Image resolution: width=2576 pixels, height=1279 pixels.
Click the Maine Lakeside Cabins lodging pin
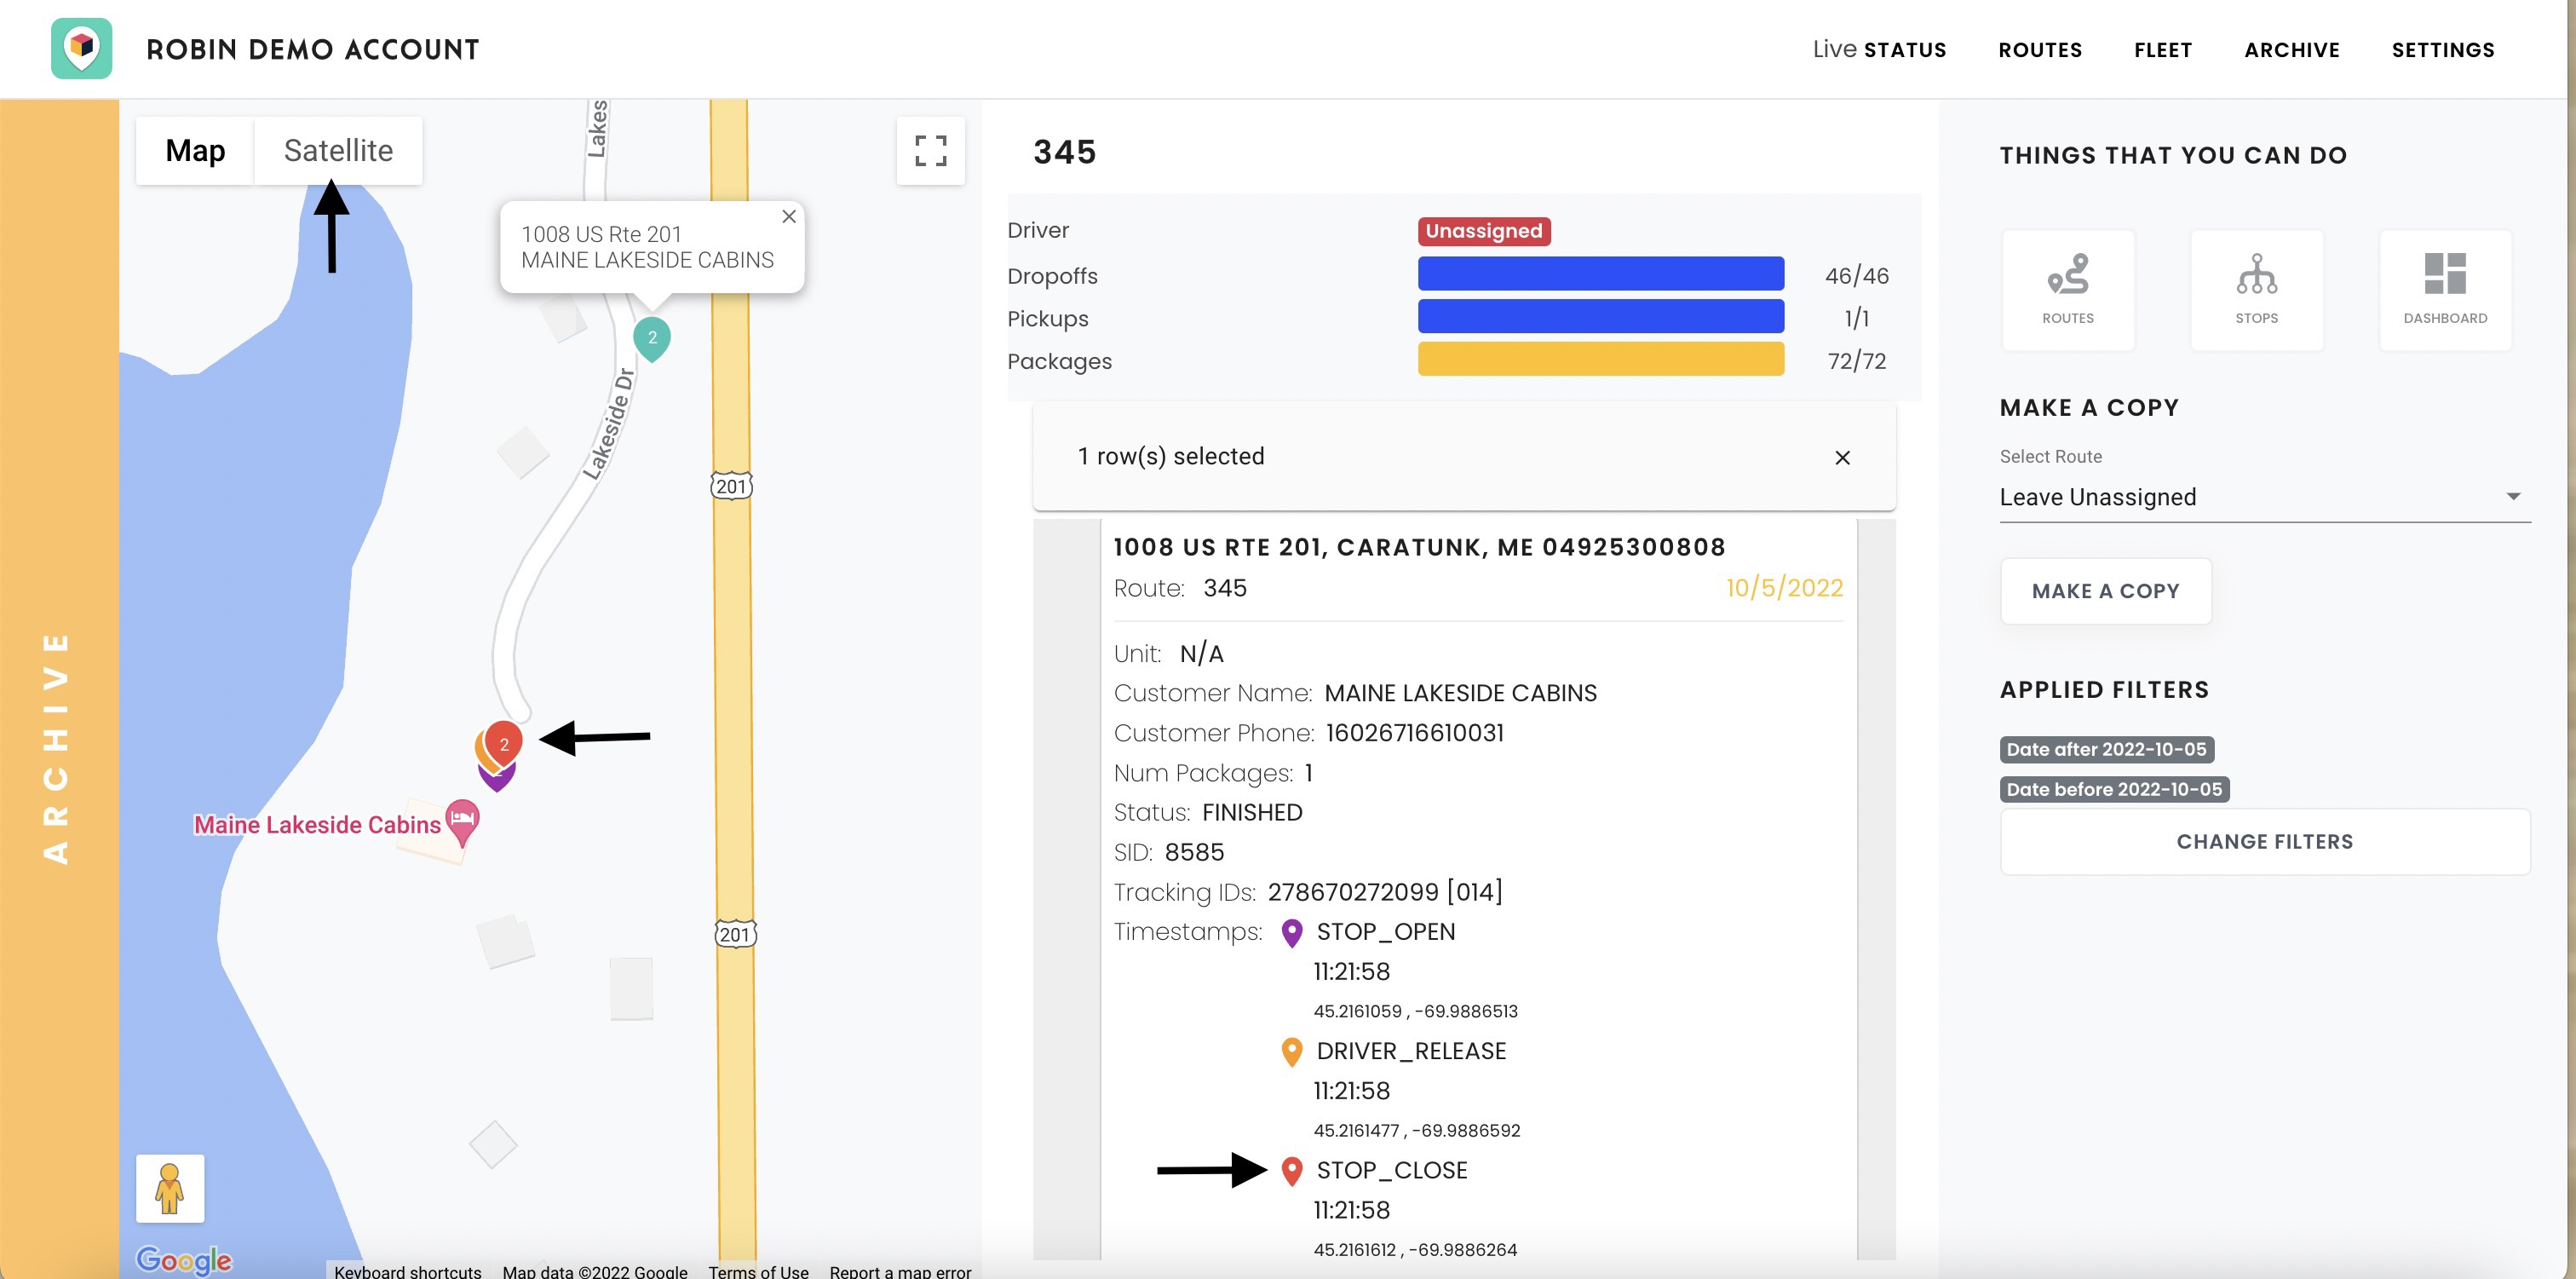click(x=462, y=820)
